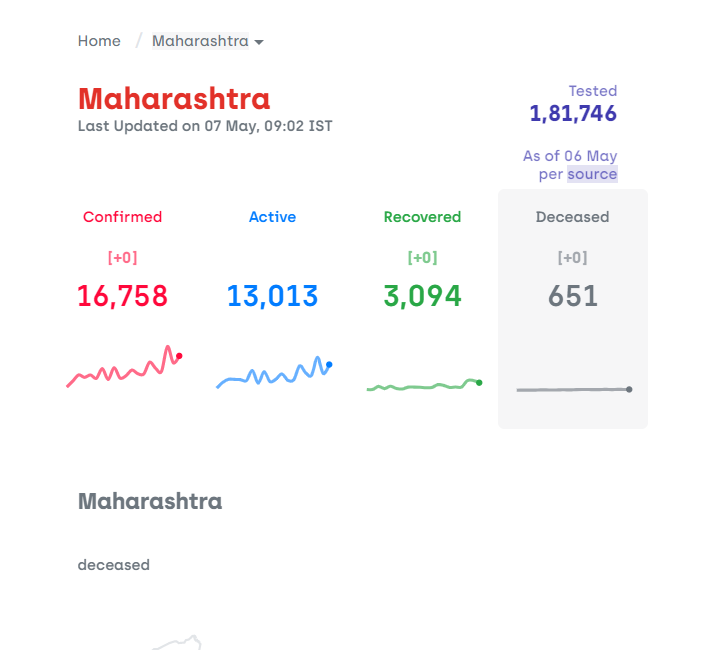The width and height of the screenshot is (702, 650).
Task: Click the dropdown caret beside Maharashtra
Action: [x=259, y=43]
